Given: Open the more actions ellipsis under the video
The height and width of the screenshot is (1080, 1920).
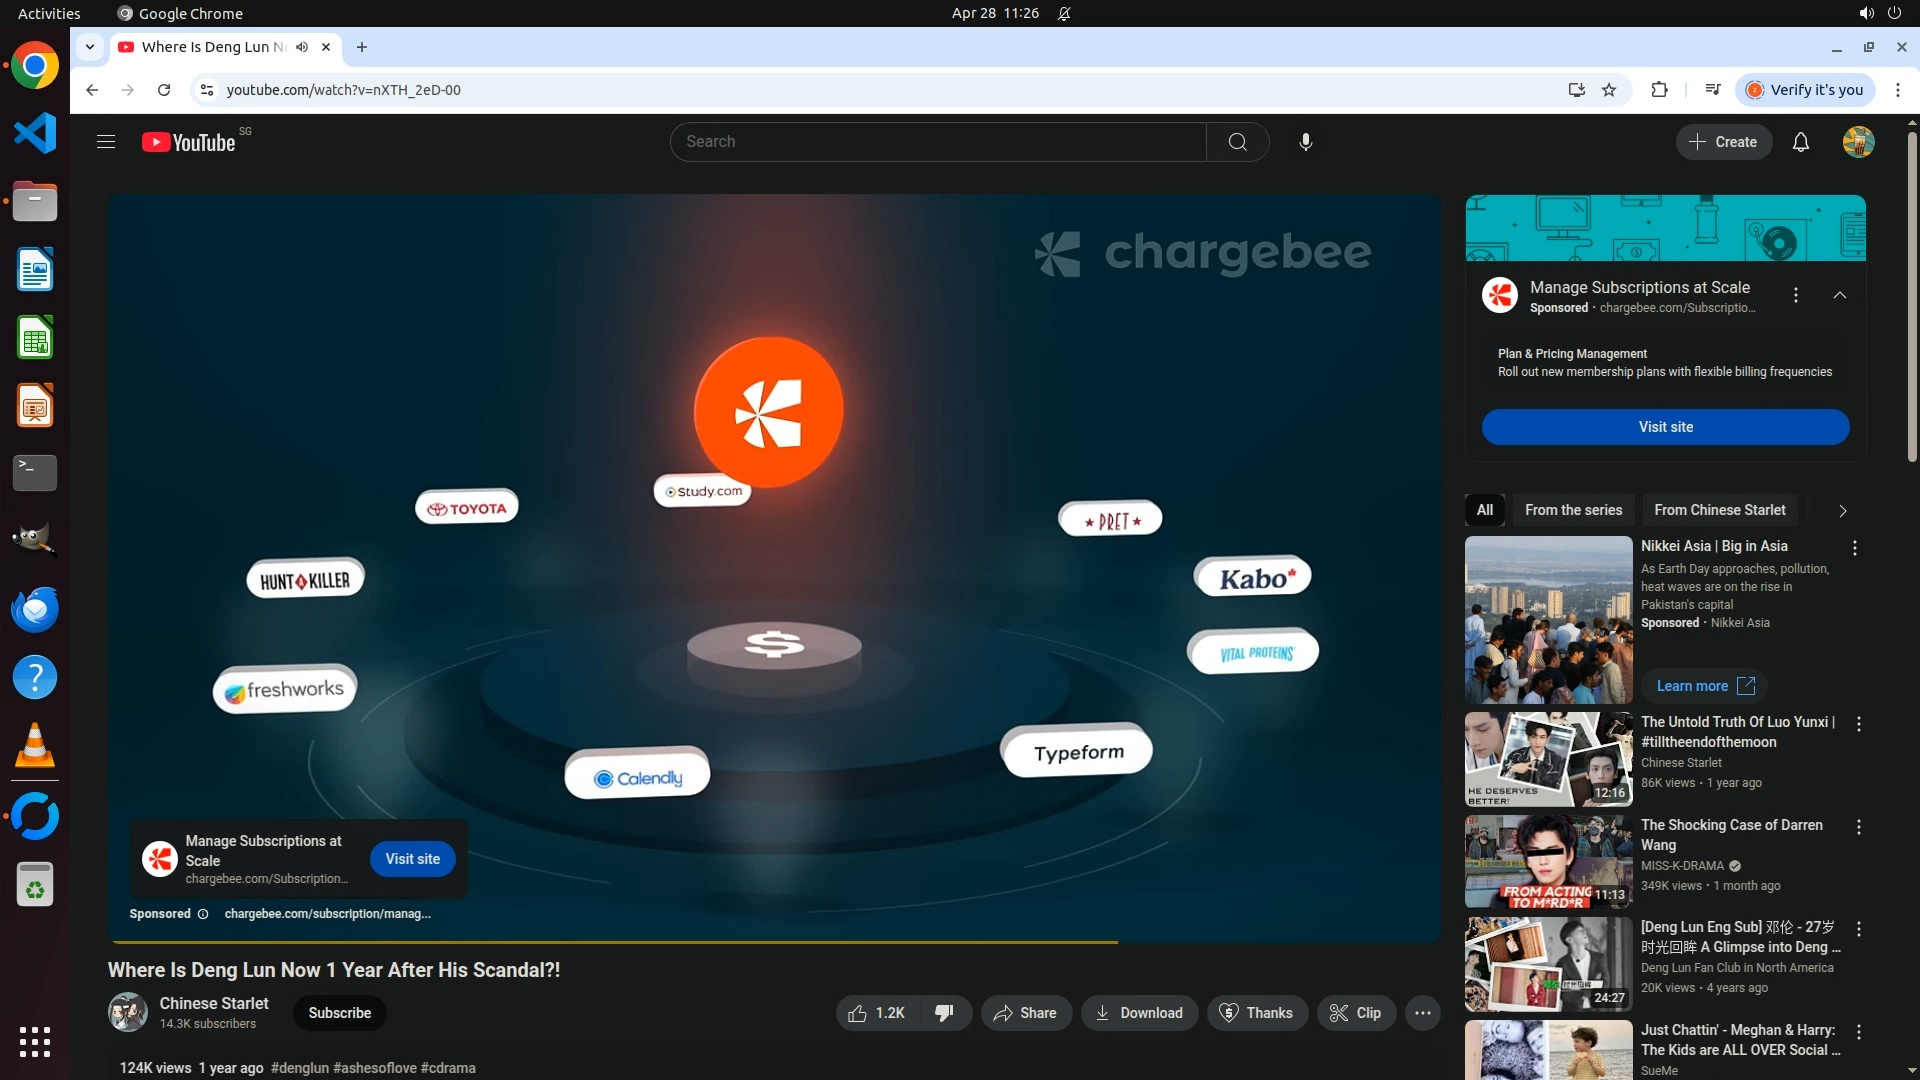Looking at the screenshot, I should (x=1422, y=1013).
